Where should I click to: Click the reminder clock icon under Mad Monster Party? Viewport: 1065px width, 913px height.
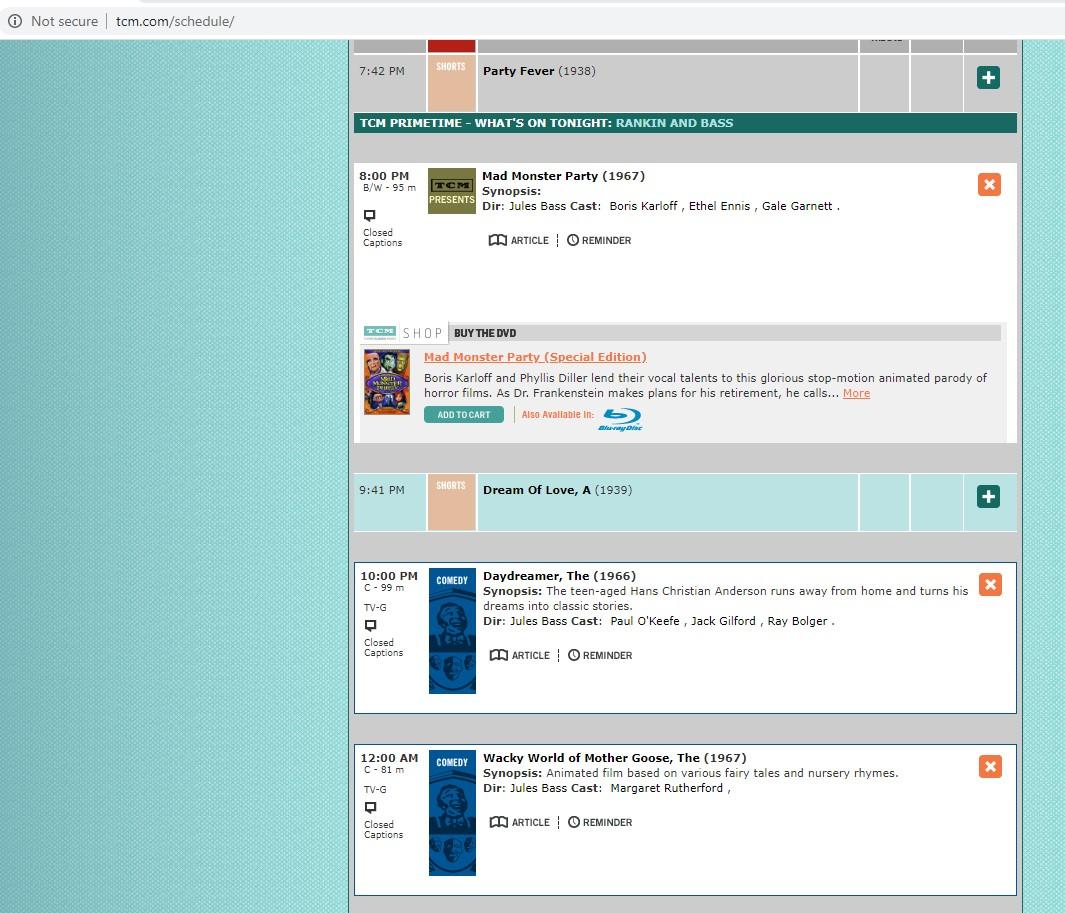coord(573,240)
